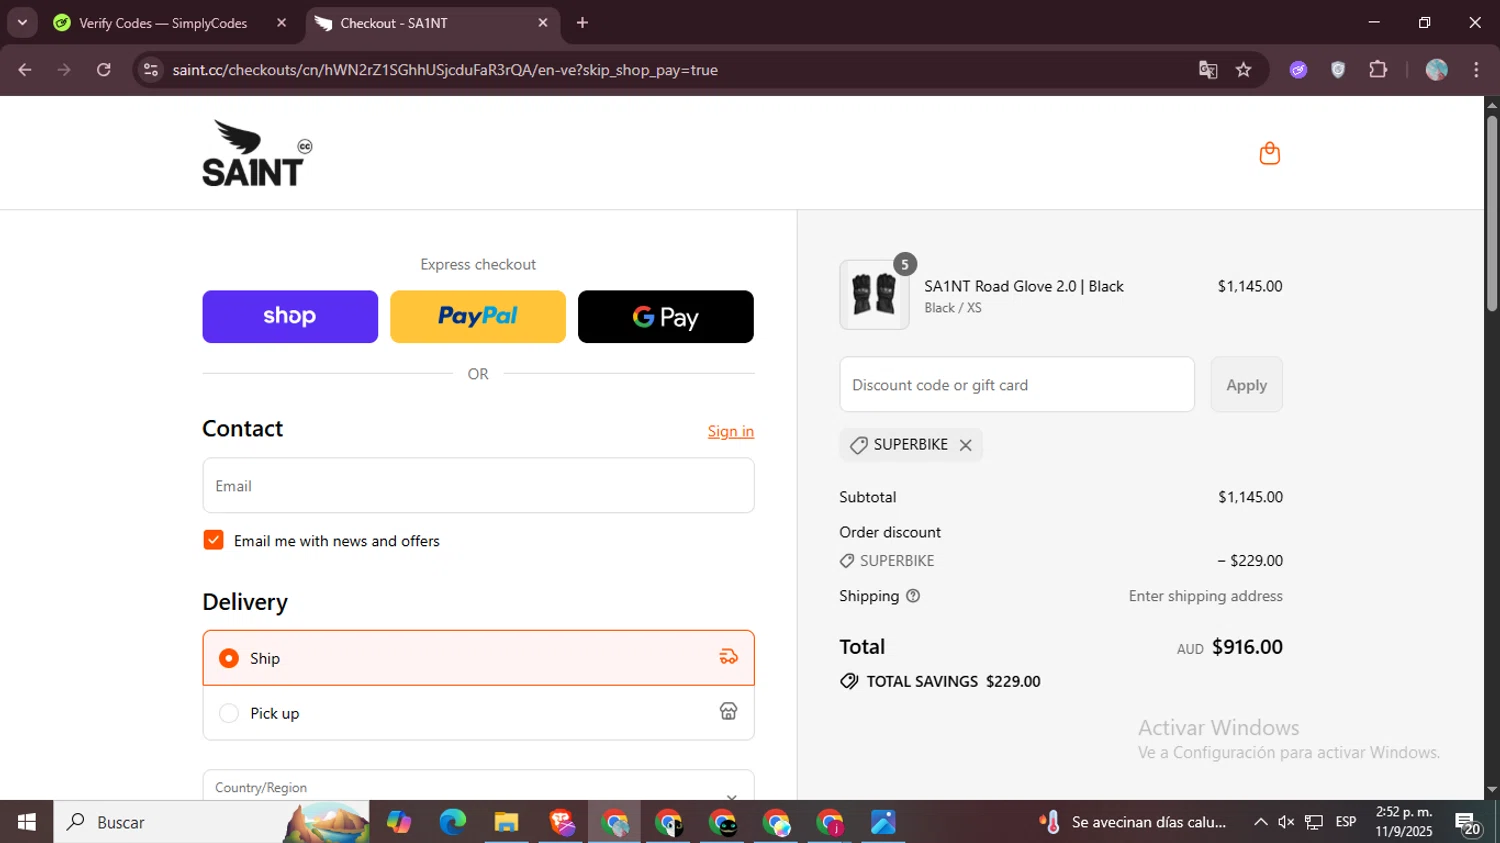Open the weather widget in taskbar
1500x843 pixels.
pos(1134,822)
